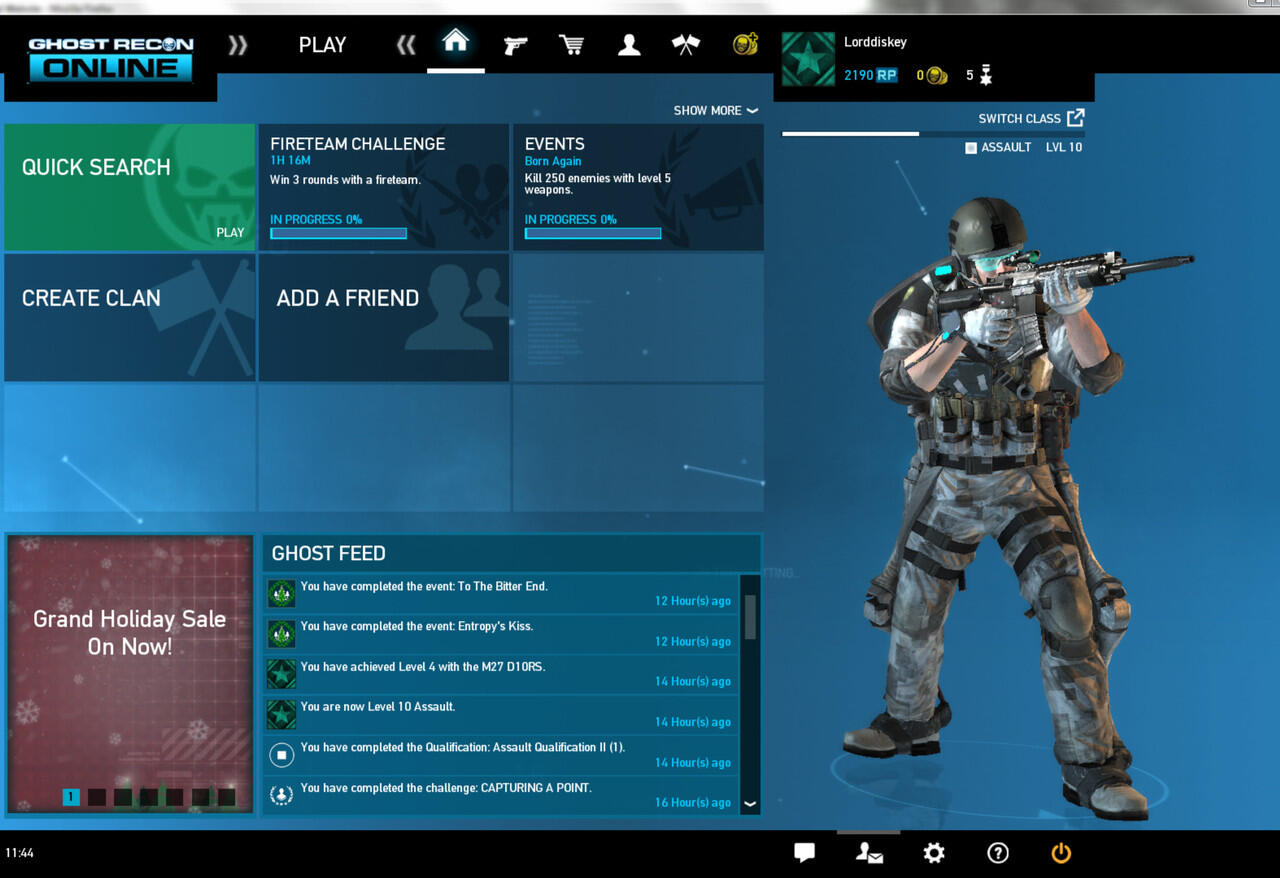Image resolution: width=1280 pixels, height=878 pixels.
Task: Open the Grand Holiday Sale banner
Action: tap(130, 673)
